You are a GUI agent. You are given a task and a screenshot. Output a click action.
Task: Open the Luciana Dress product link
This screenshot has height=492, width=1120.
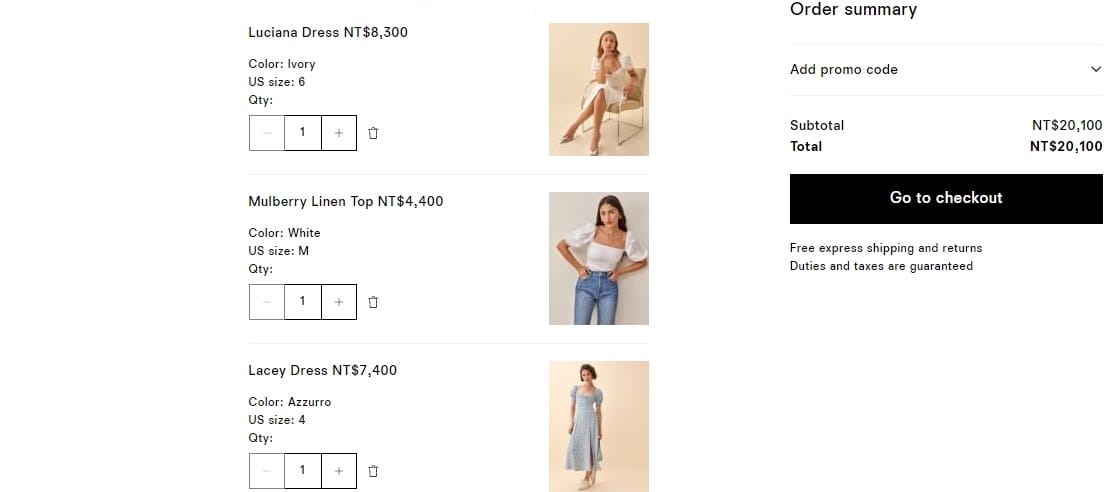tap(294, 32)
